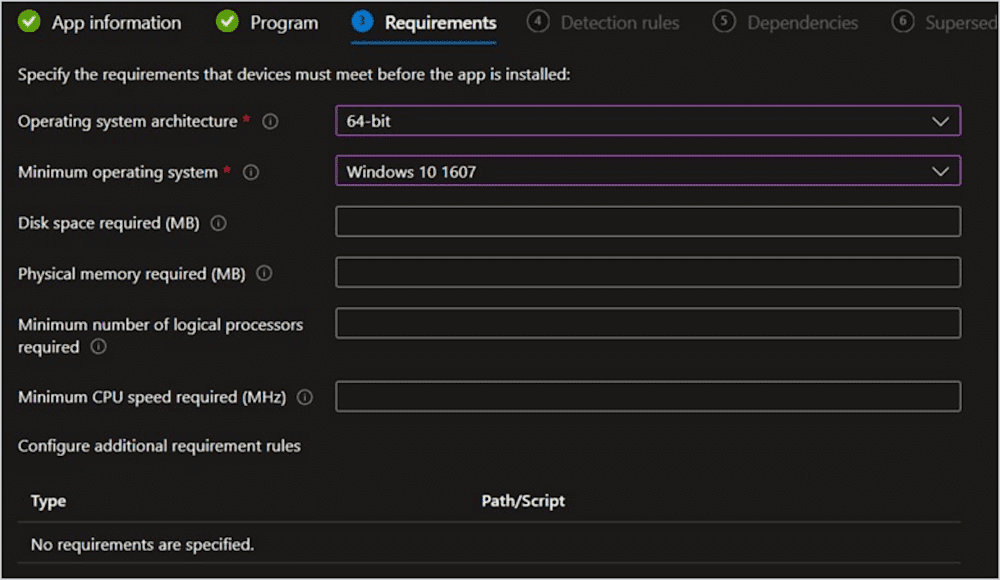Screen dimensions: 1000x580
Task: Go to the Program tab
Action: pyautogui.click(x=284, y=23)
